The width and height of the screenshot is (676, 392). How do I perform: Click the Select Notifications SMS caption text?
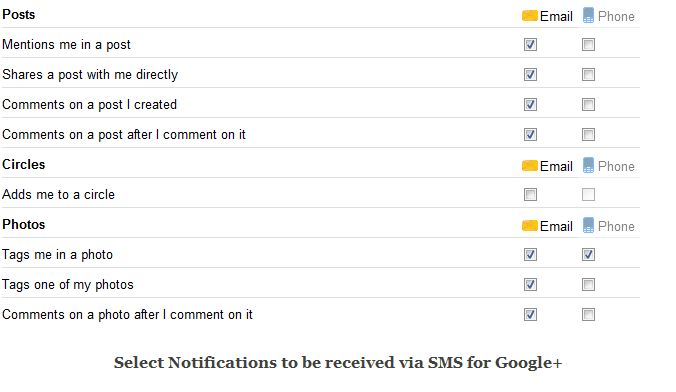[x=338, y=363]
